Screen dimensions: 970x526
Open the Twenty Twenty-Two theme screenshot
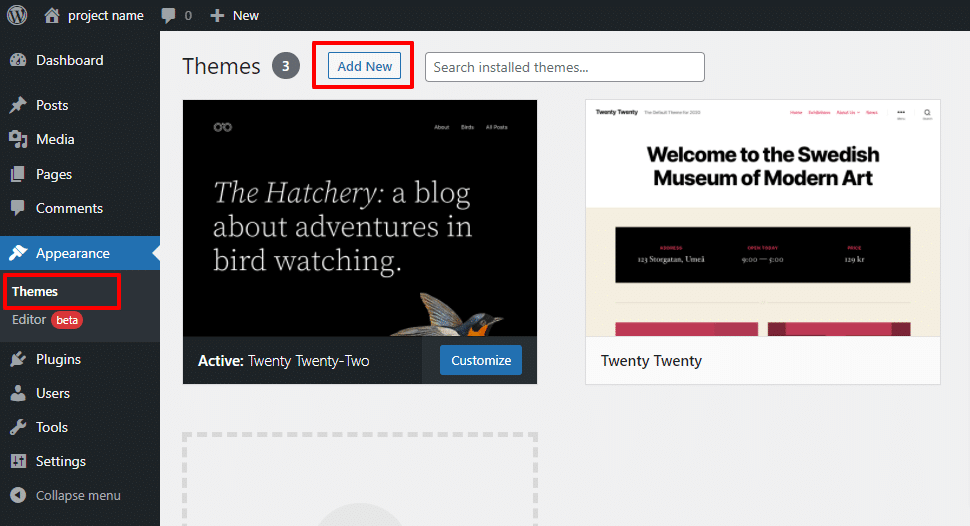pos(360,218)
